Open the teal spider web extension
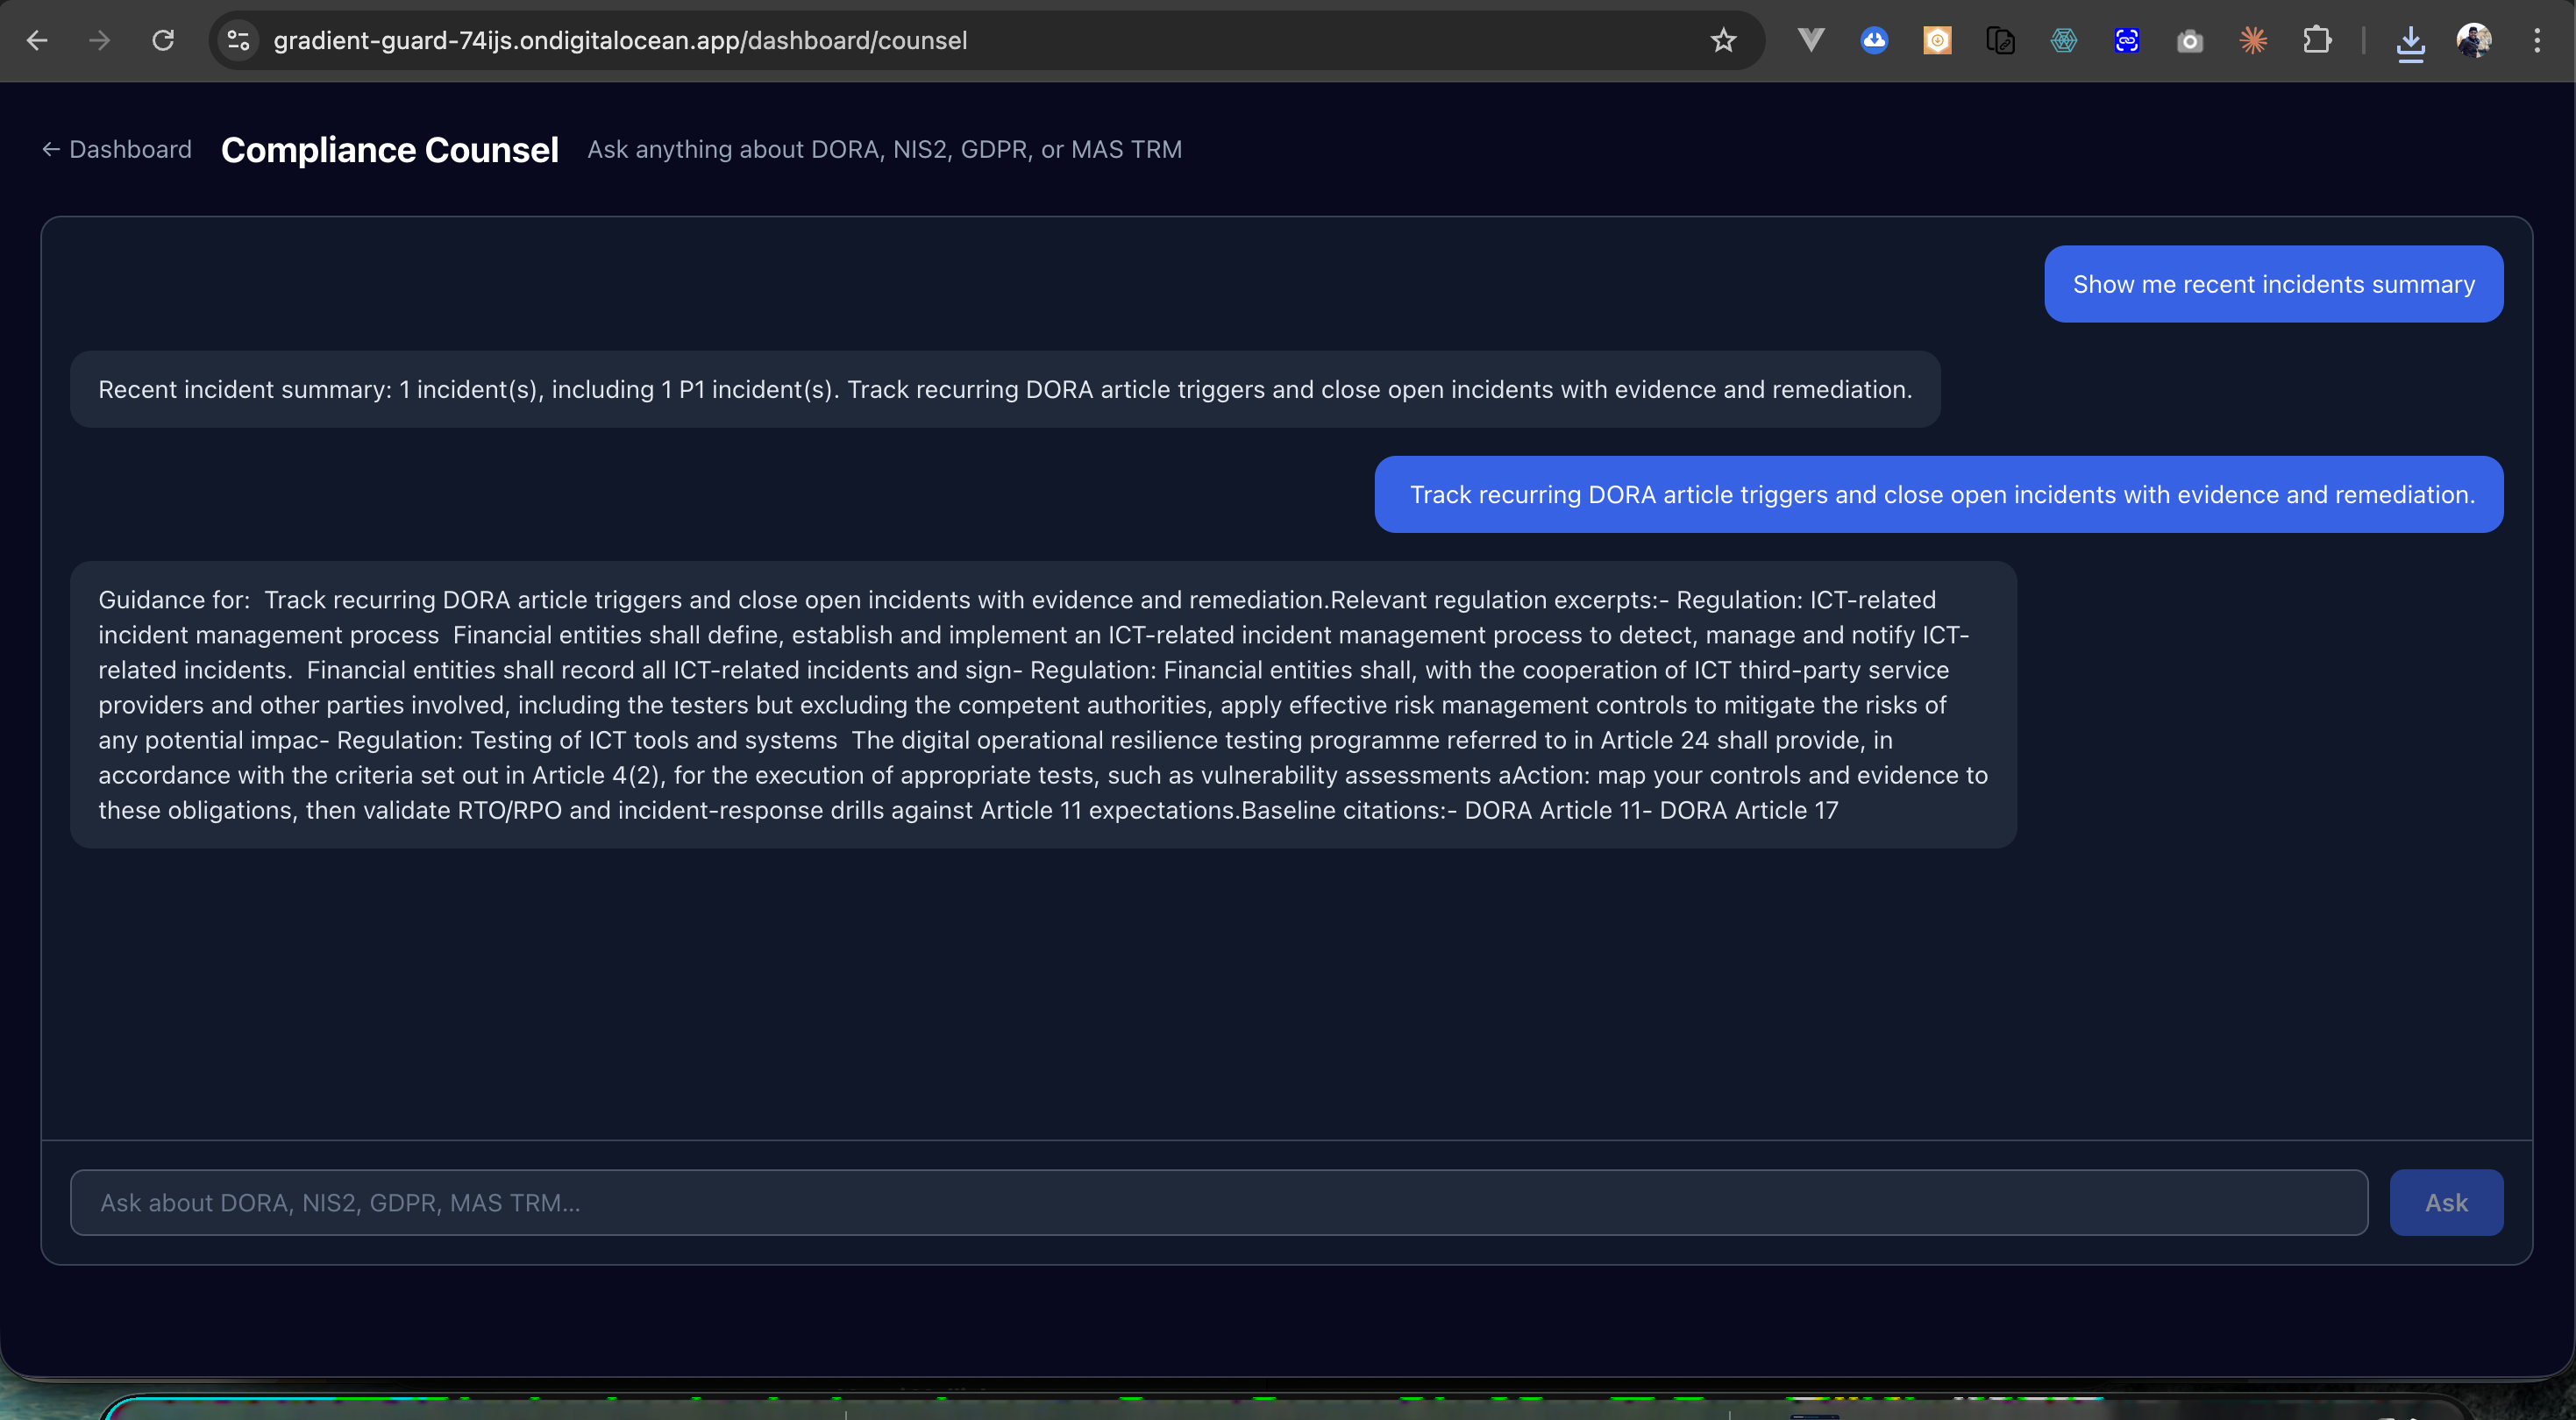Screen dimensions: 2576x1420 pyautogui.click(x=2063, y=40)
